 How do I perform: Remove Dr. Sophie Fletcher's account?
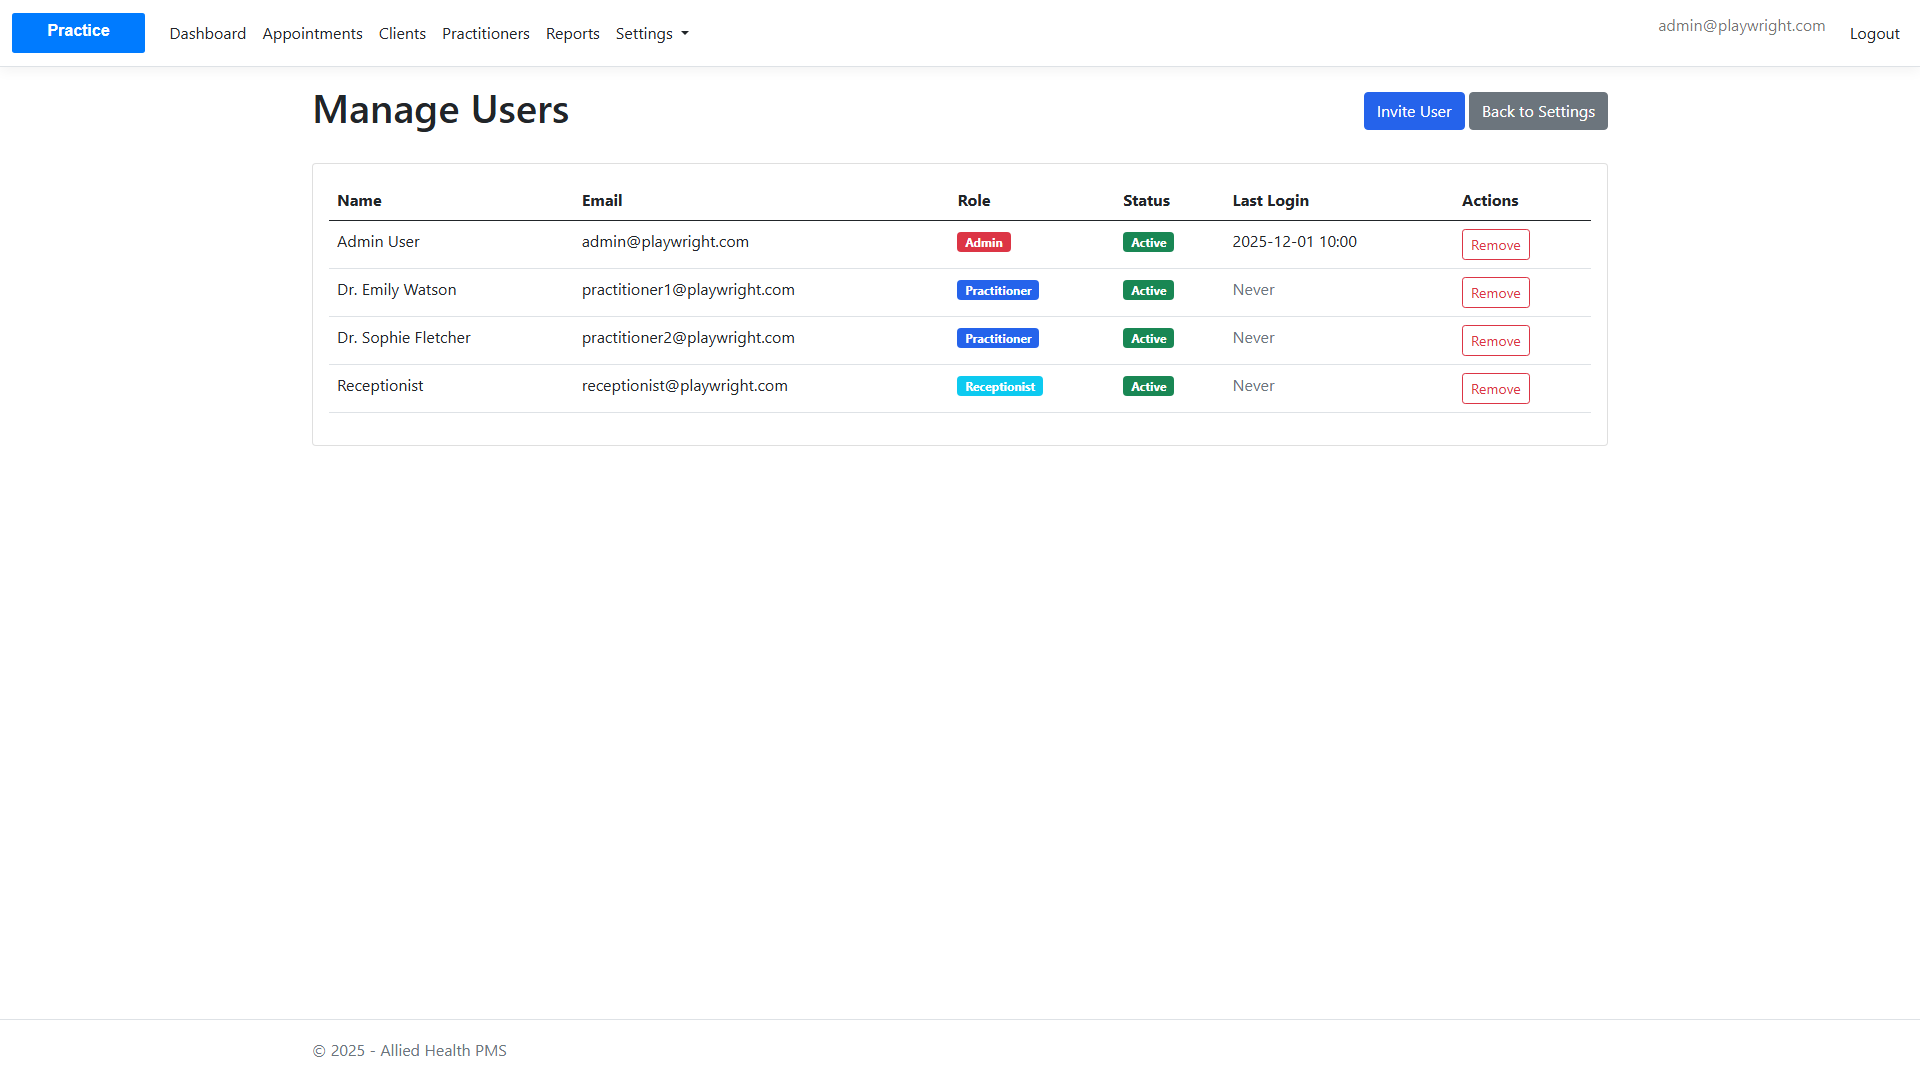tap(1495, 341)
